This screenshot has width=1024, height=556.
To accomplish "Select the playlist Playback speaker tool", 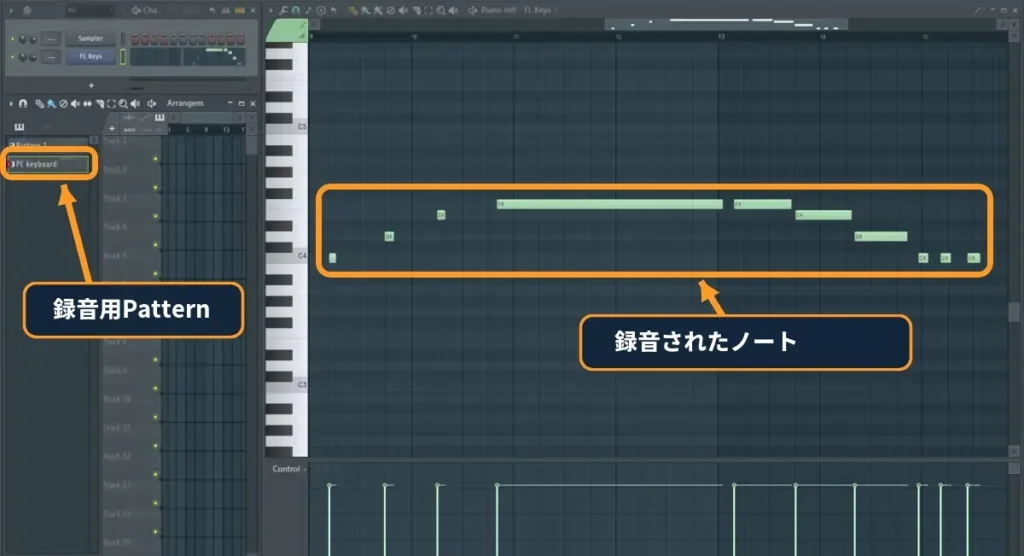I will (135, 103).
